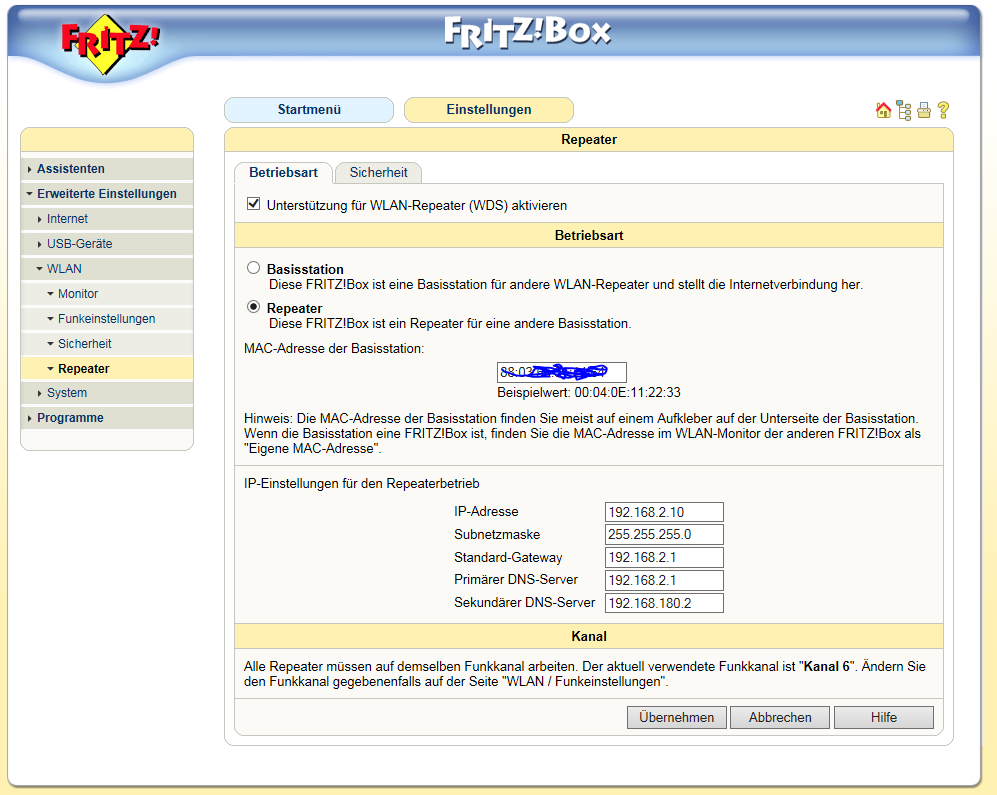
Task: Click the FRITZ! logo
Action: [111, 44]
